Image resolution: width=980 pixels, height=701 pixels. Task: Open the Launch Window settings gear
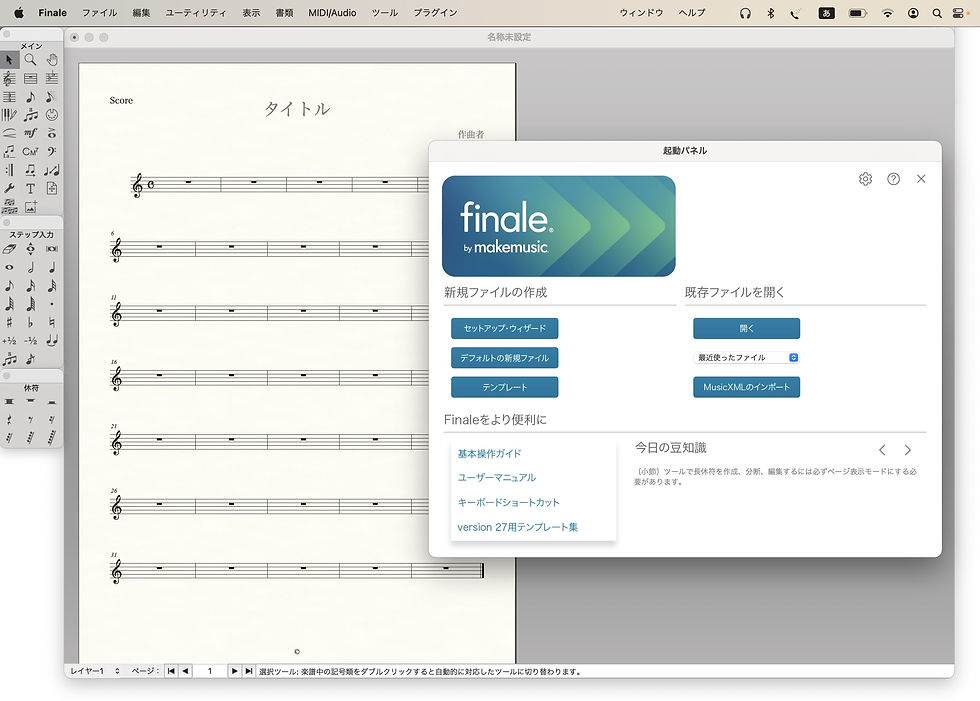(x=865, y=179)
